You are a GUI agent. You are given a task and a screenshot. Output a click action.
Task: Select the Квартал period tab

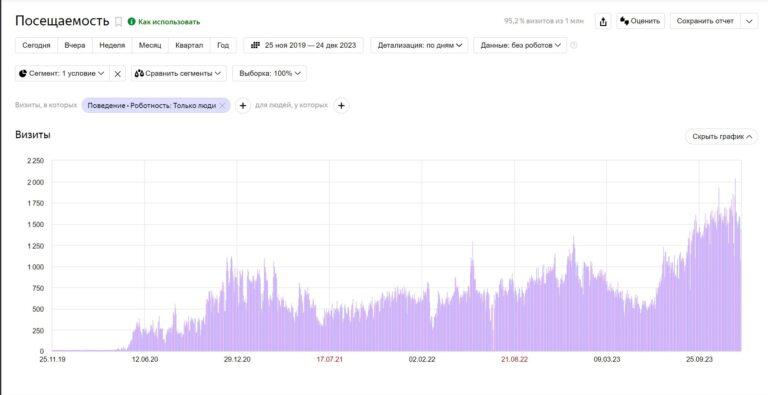pyautogui.click(x=189, y=45)
